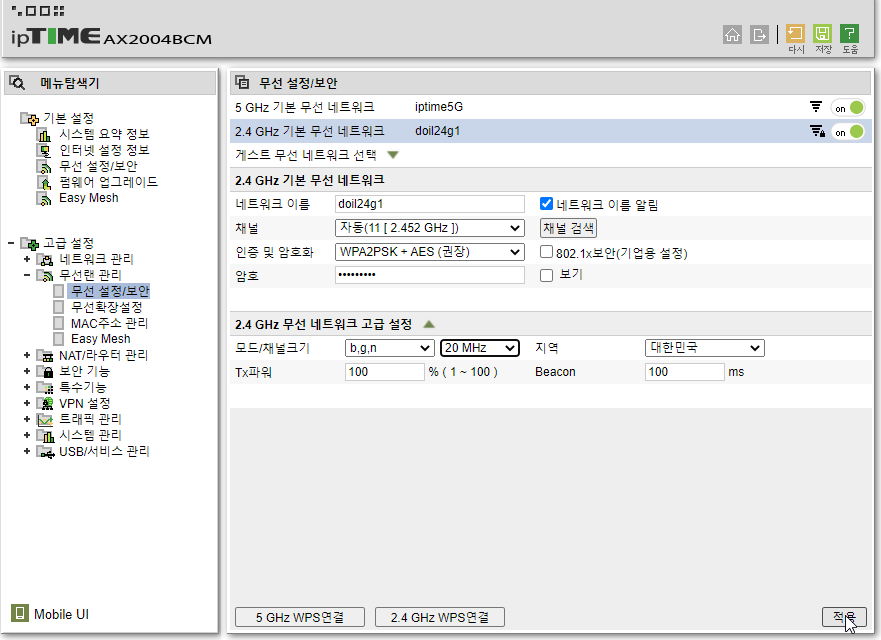Image resolution: width=881 pixels, height=640 pixels.
Task: Expand the NAT/라우터 관리 tree node
Action: [x=26, y=356]
